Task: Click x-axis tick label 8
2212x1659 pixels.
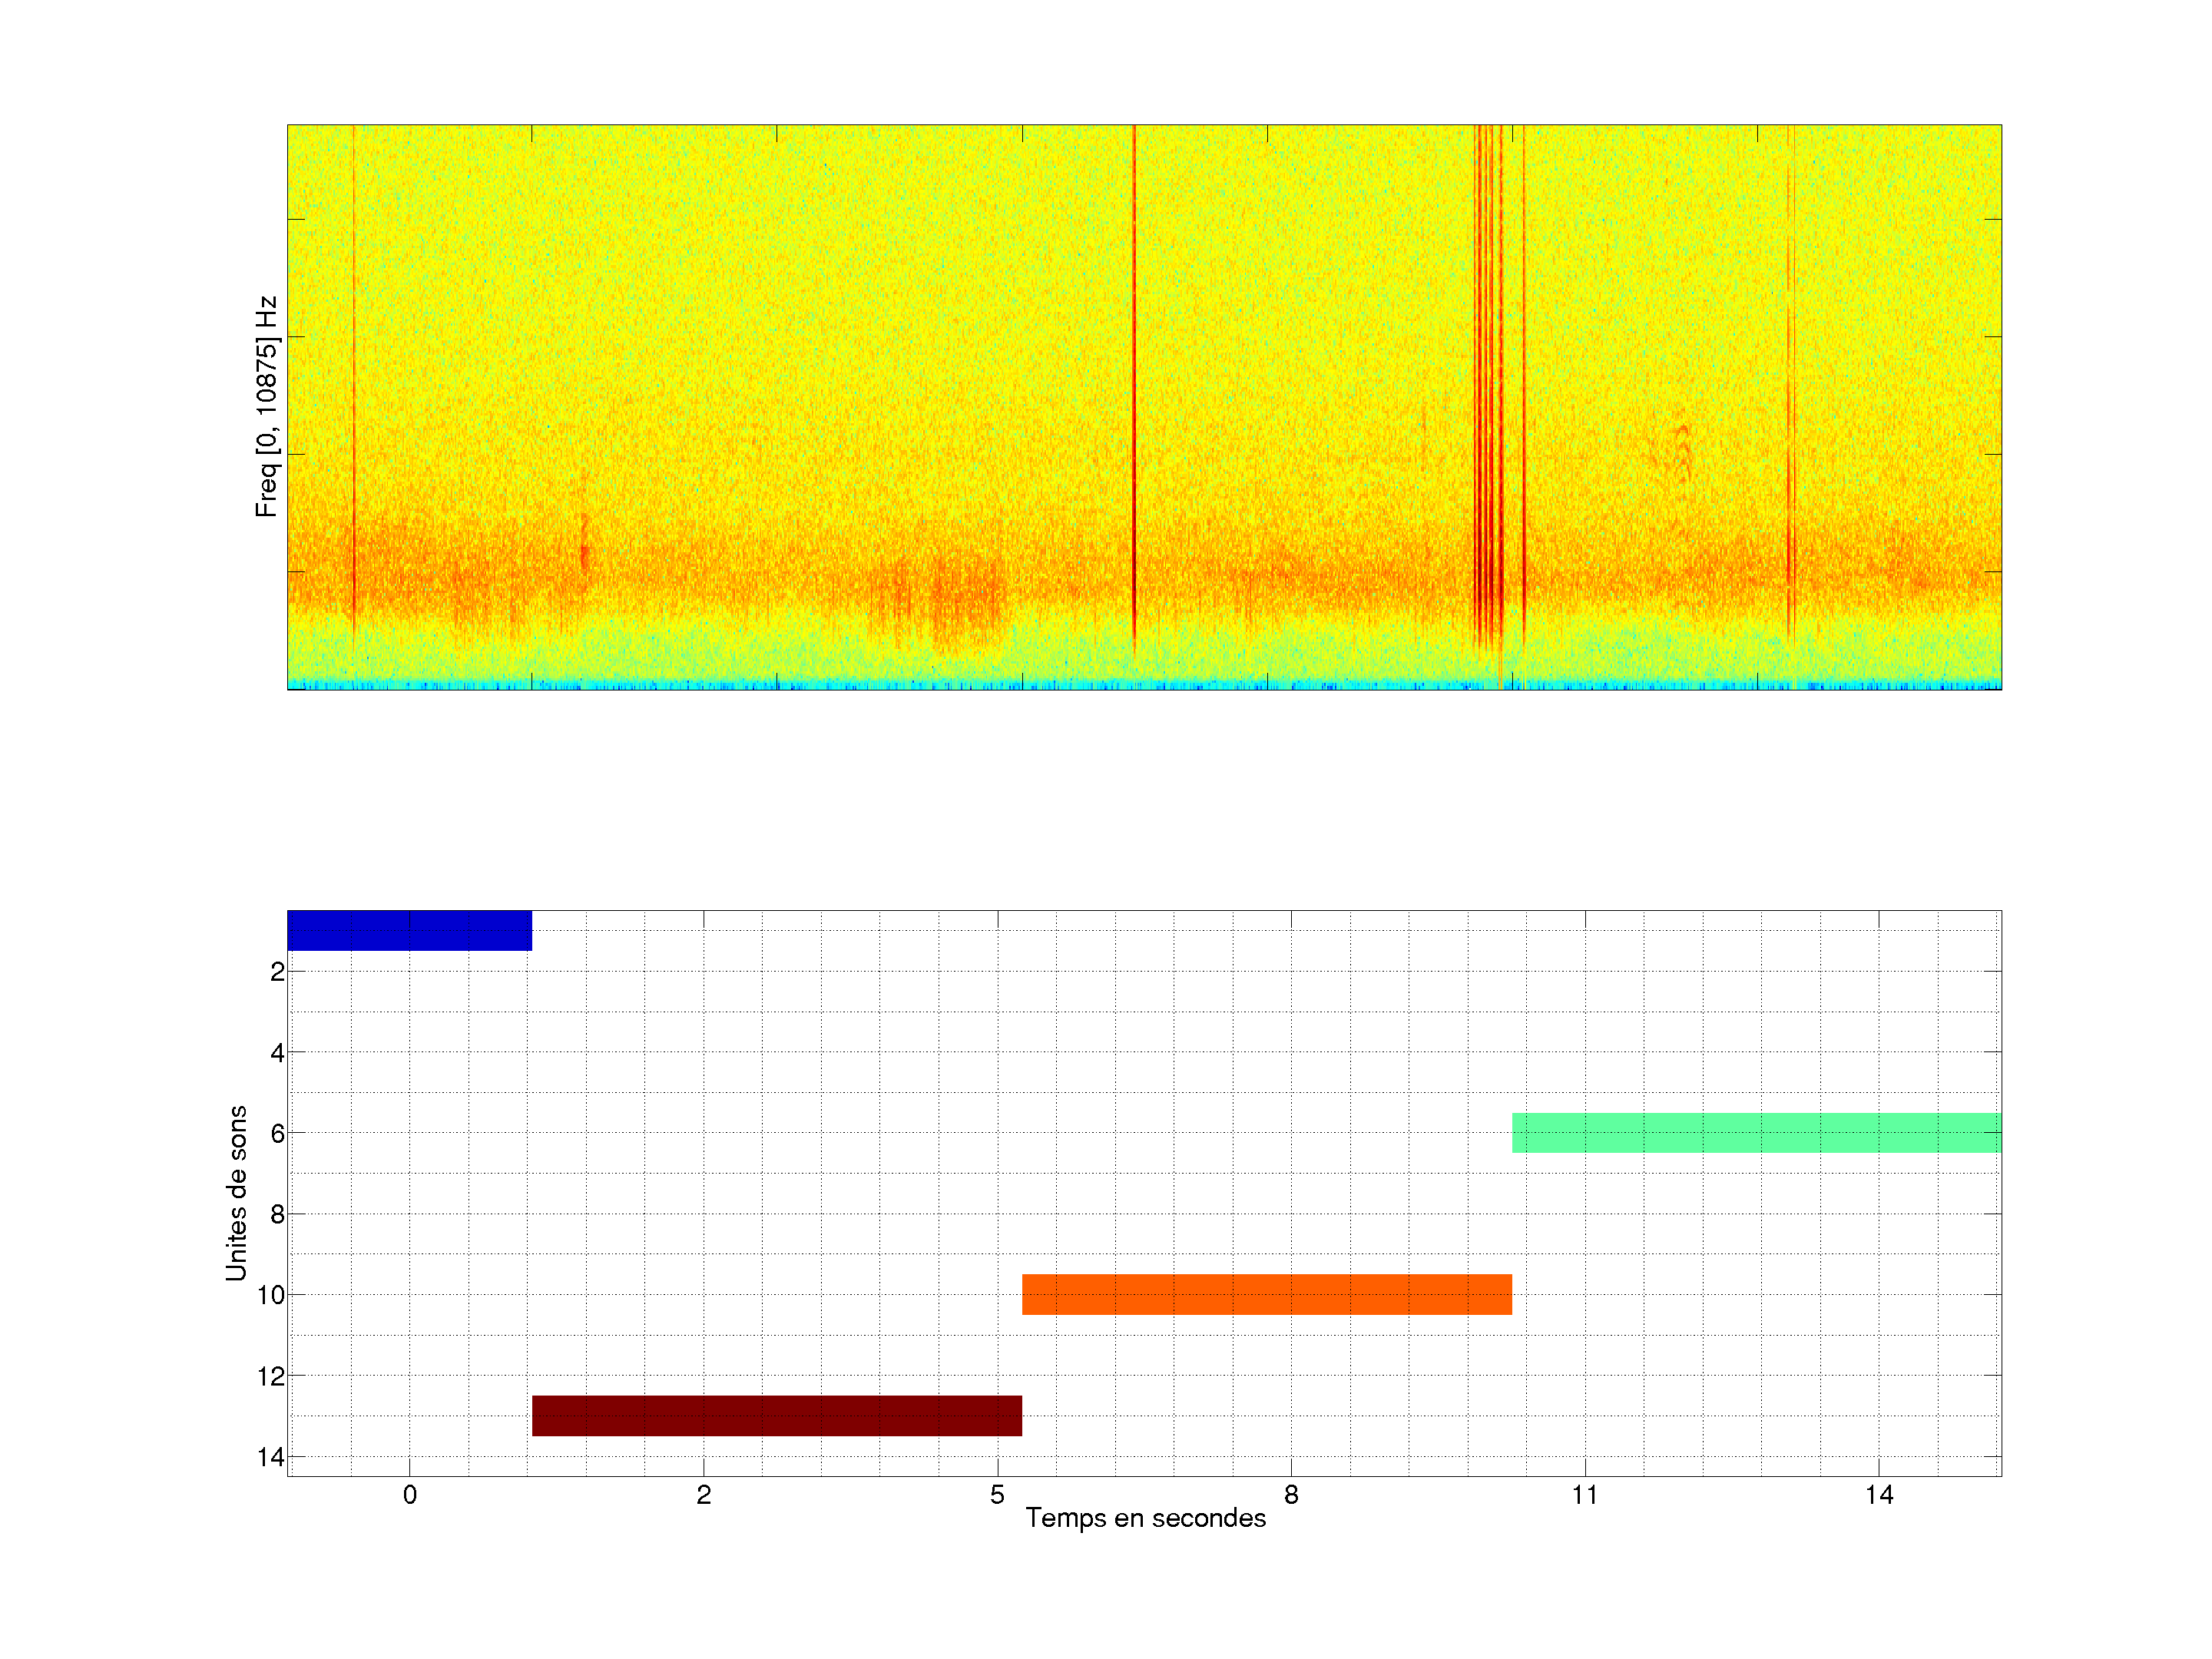Action: coord(1291,1495)
